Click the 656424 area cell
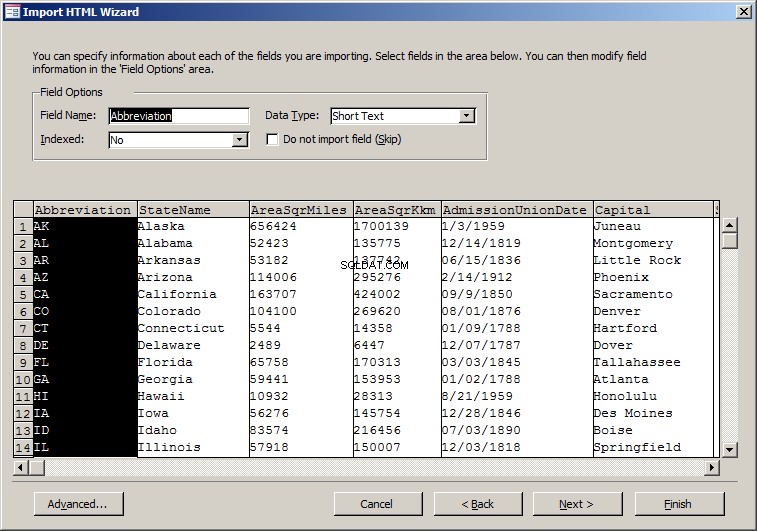Image resolution: width=757 pixels, height=531 pixels. click(x=301, y=226)
